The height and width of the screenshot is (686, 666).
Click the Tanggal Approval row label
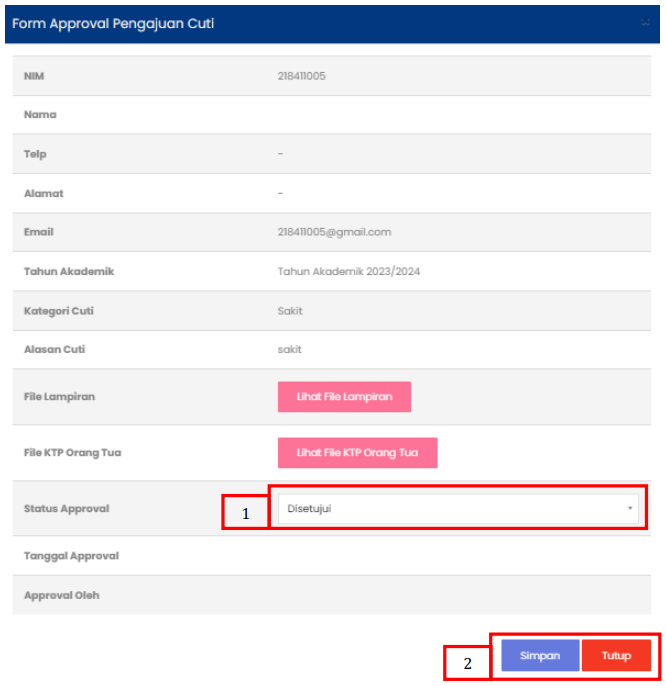coord(71,556)
